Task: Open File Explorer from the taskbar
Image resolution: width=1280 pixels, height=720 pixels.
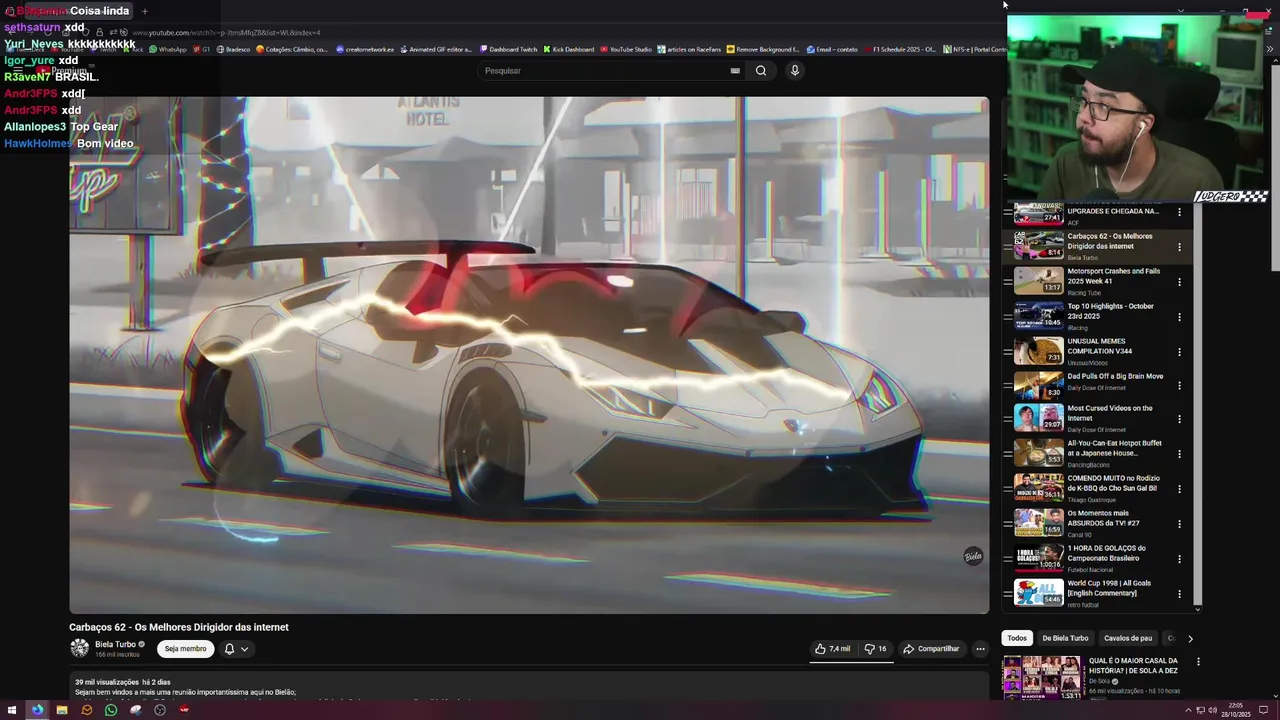Action: (x=62, y=710)
